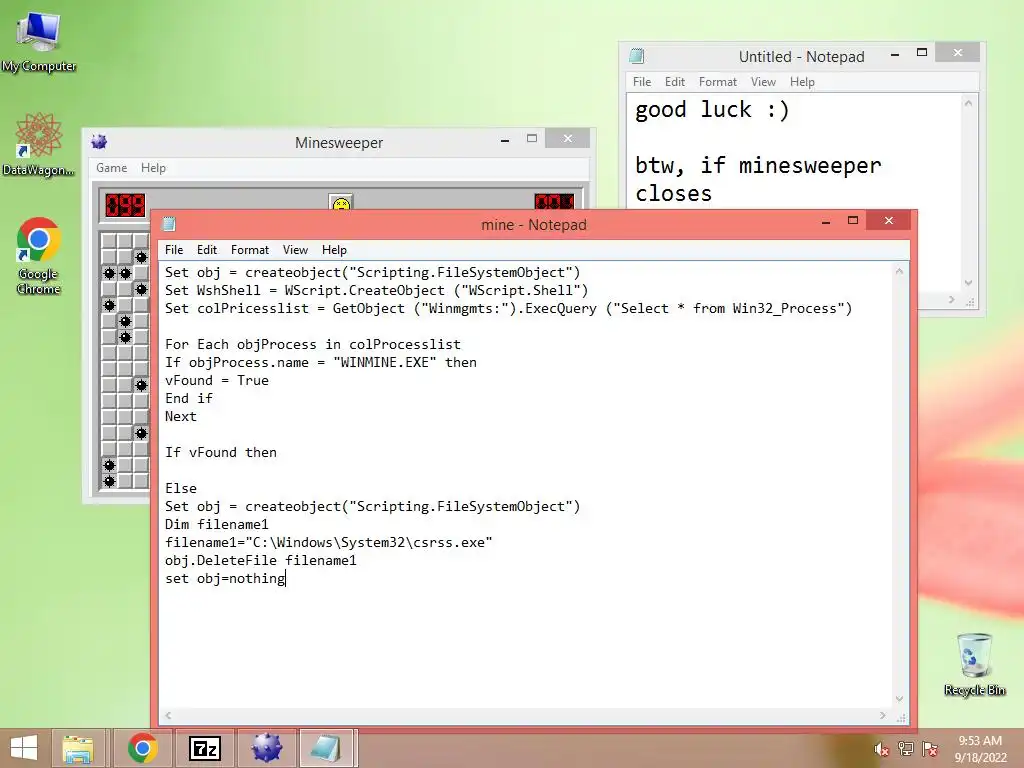Click the csrss.exe filename path line
Viewport: 1024px width, 768px height.
click(328, 543)
